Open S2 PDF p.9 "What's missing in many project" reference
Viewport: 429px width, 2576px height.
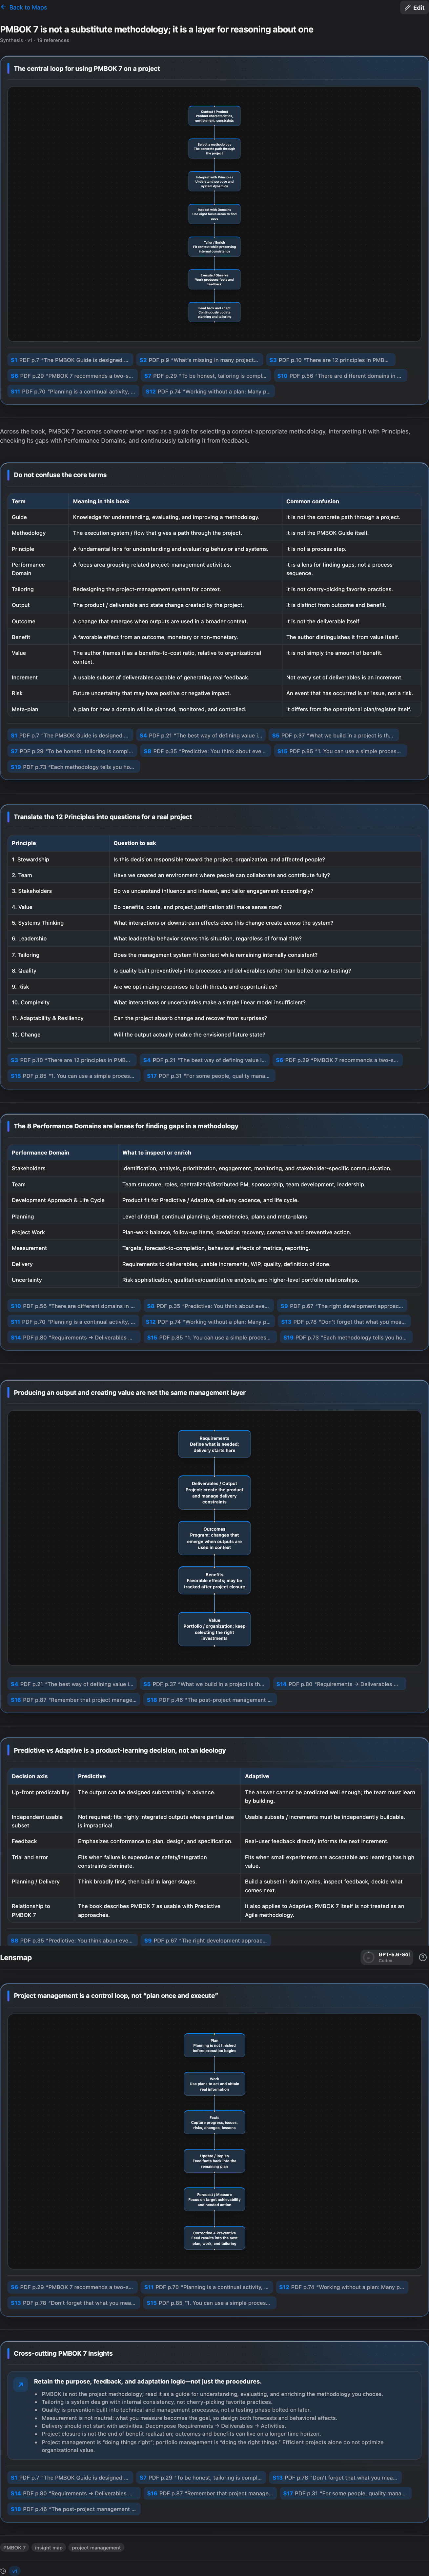(200, 360)
